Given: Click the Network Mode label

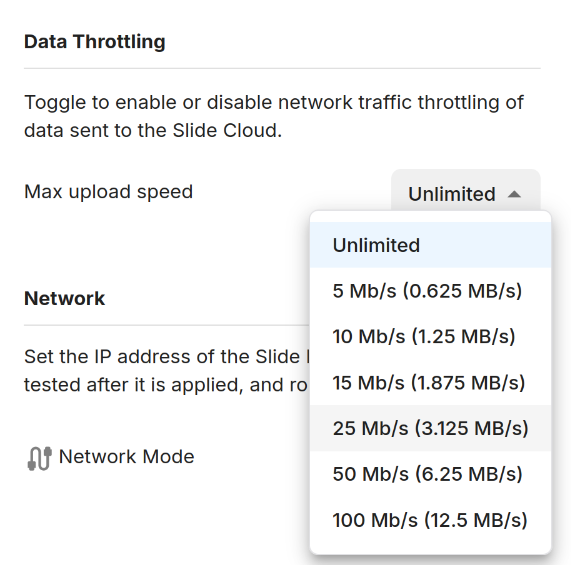Looking at the screenshot, I should (x=126, y=457).
